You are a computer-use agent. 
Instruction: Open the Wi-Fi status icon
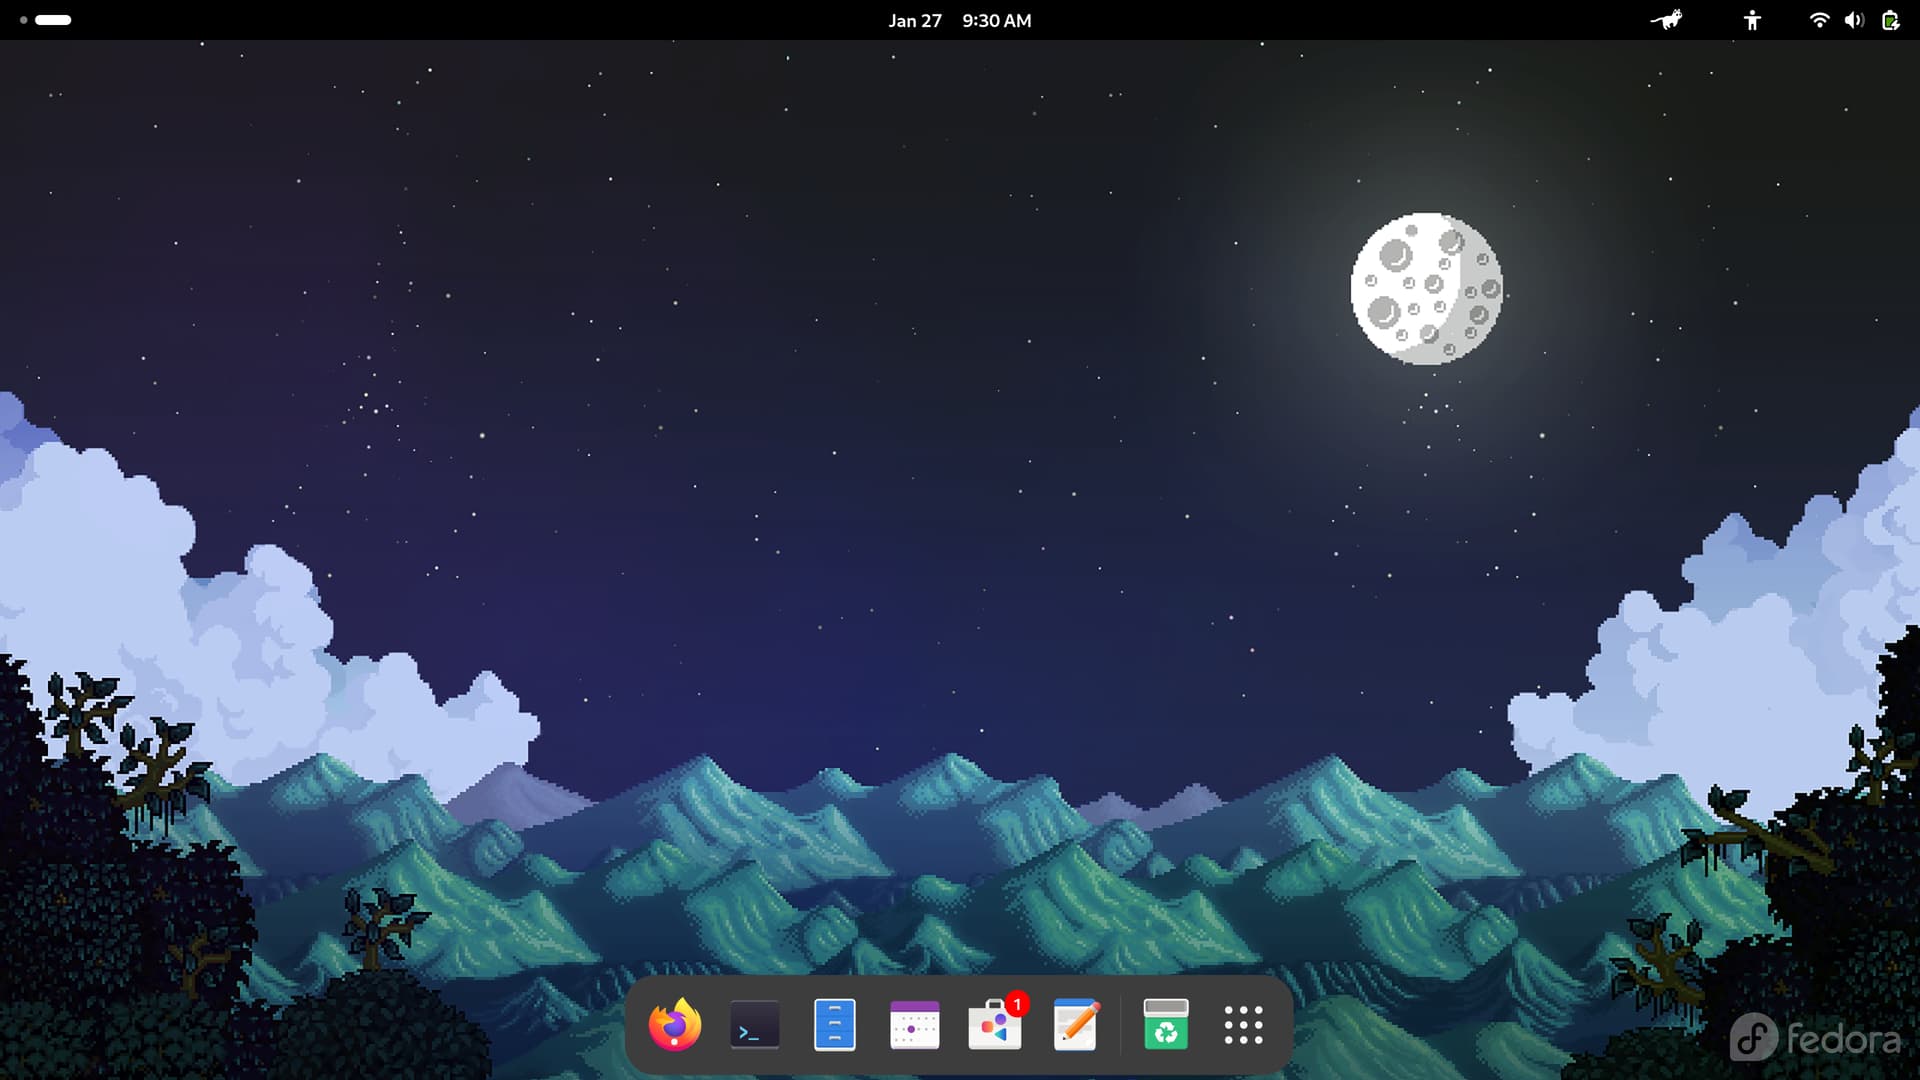[x=1819, y=20]
